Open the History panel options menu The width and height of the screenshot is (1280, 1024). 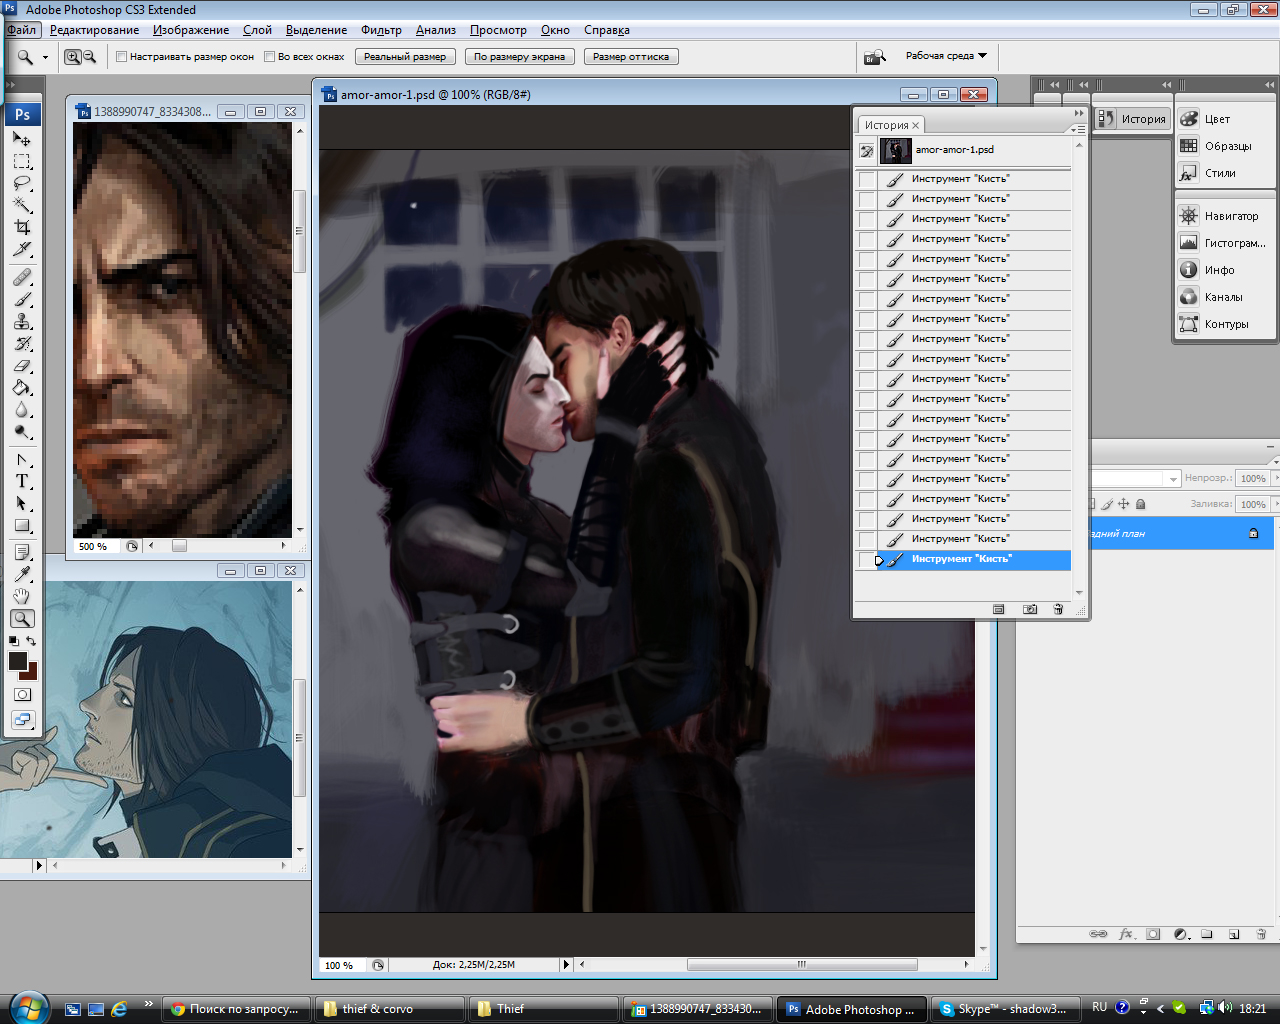pyautogui.click(x=1077, y=129)
